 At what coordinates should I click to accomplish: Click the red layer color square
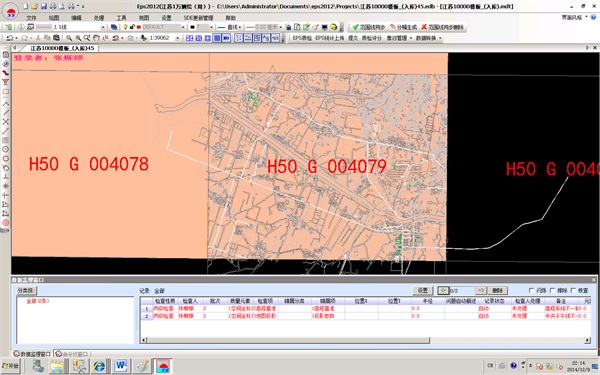[x=139, y=27]
